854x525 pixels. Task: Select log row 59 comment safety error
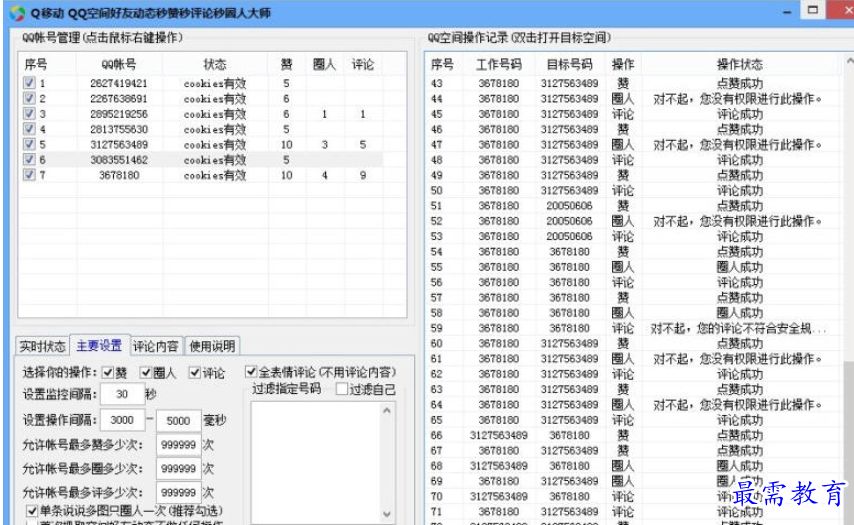pyautogui.click(x=632, y=328)
